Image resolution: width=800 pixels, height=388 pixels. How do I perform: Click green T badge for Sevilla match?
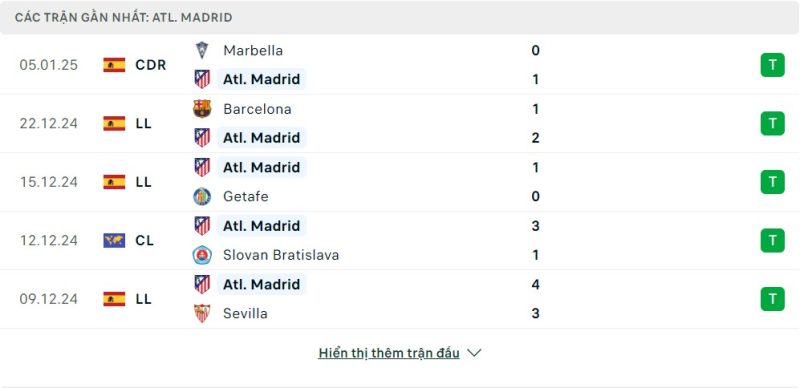click(x=772, y=299)
